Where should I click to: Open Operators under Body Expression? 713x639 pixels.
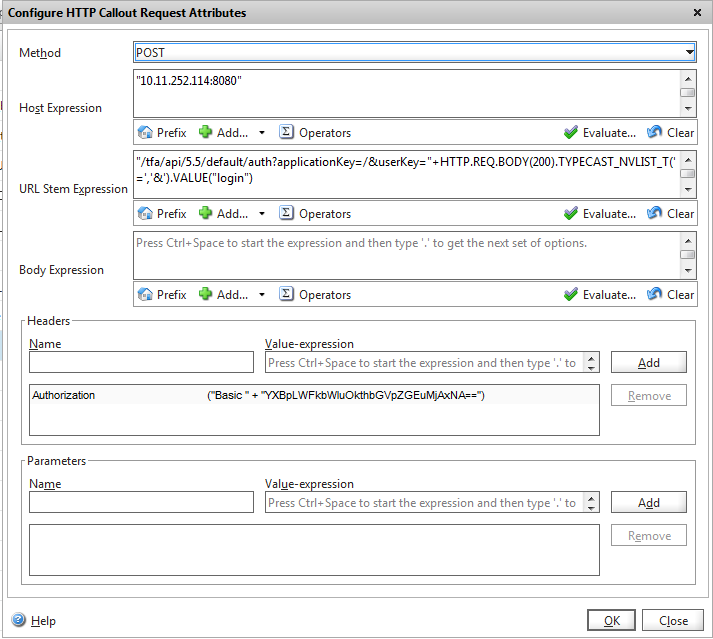(314, 294)
